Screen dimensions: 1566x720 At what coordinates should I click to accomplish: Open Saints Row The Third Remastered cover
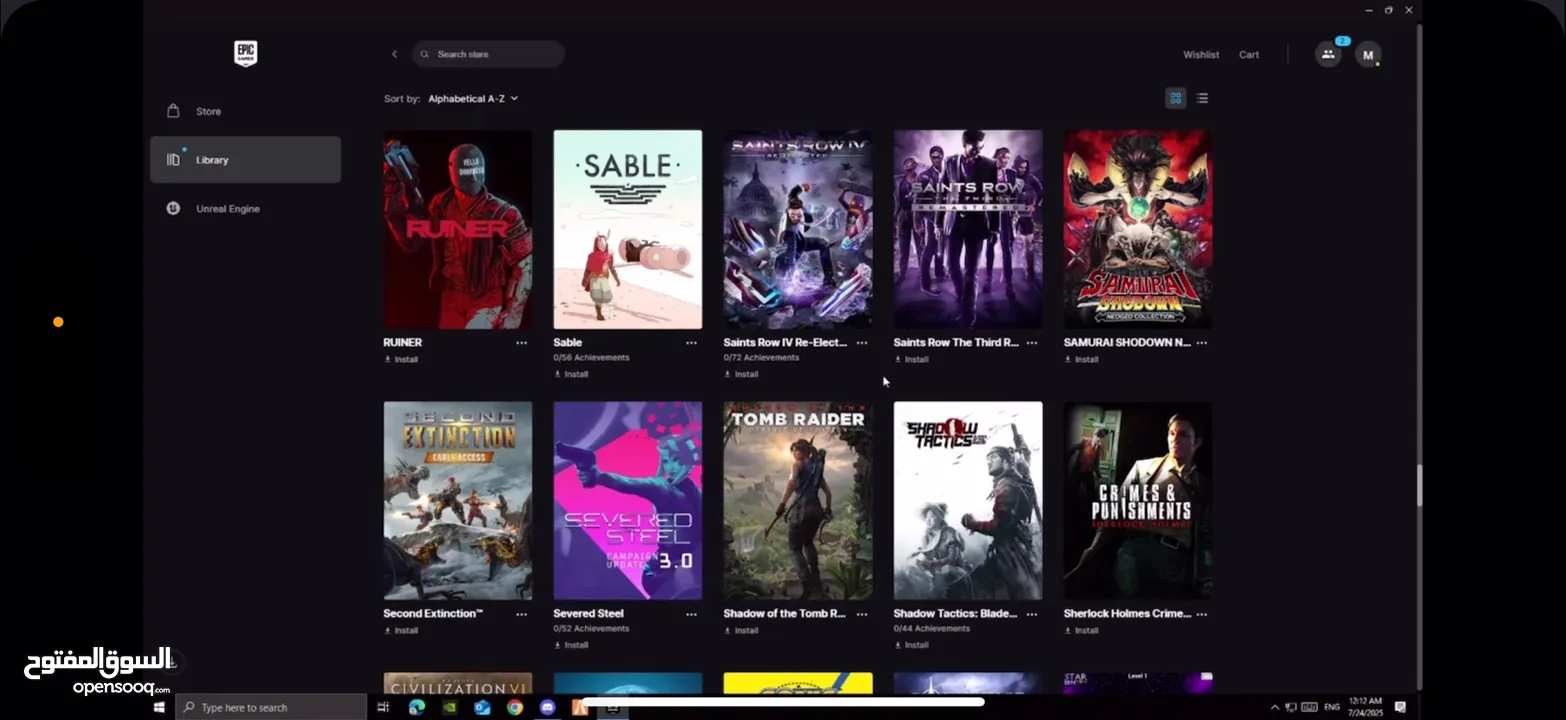coord(968,229)
